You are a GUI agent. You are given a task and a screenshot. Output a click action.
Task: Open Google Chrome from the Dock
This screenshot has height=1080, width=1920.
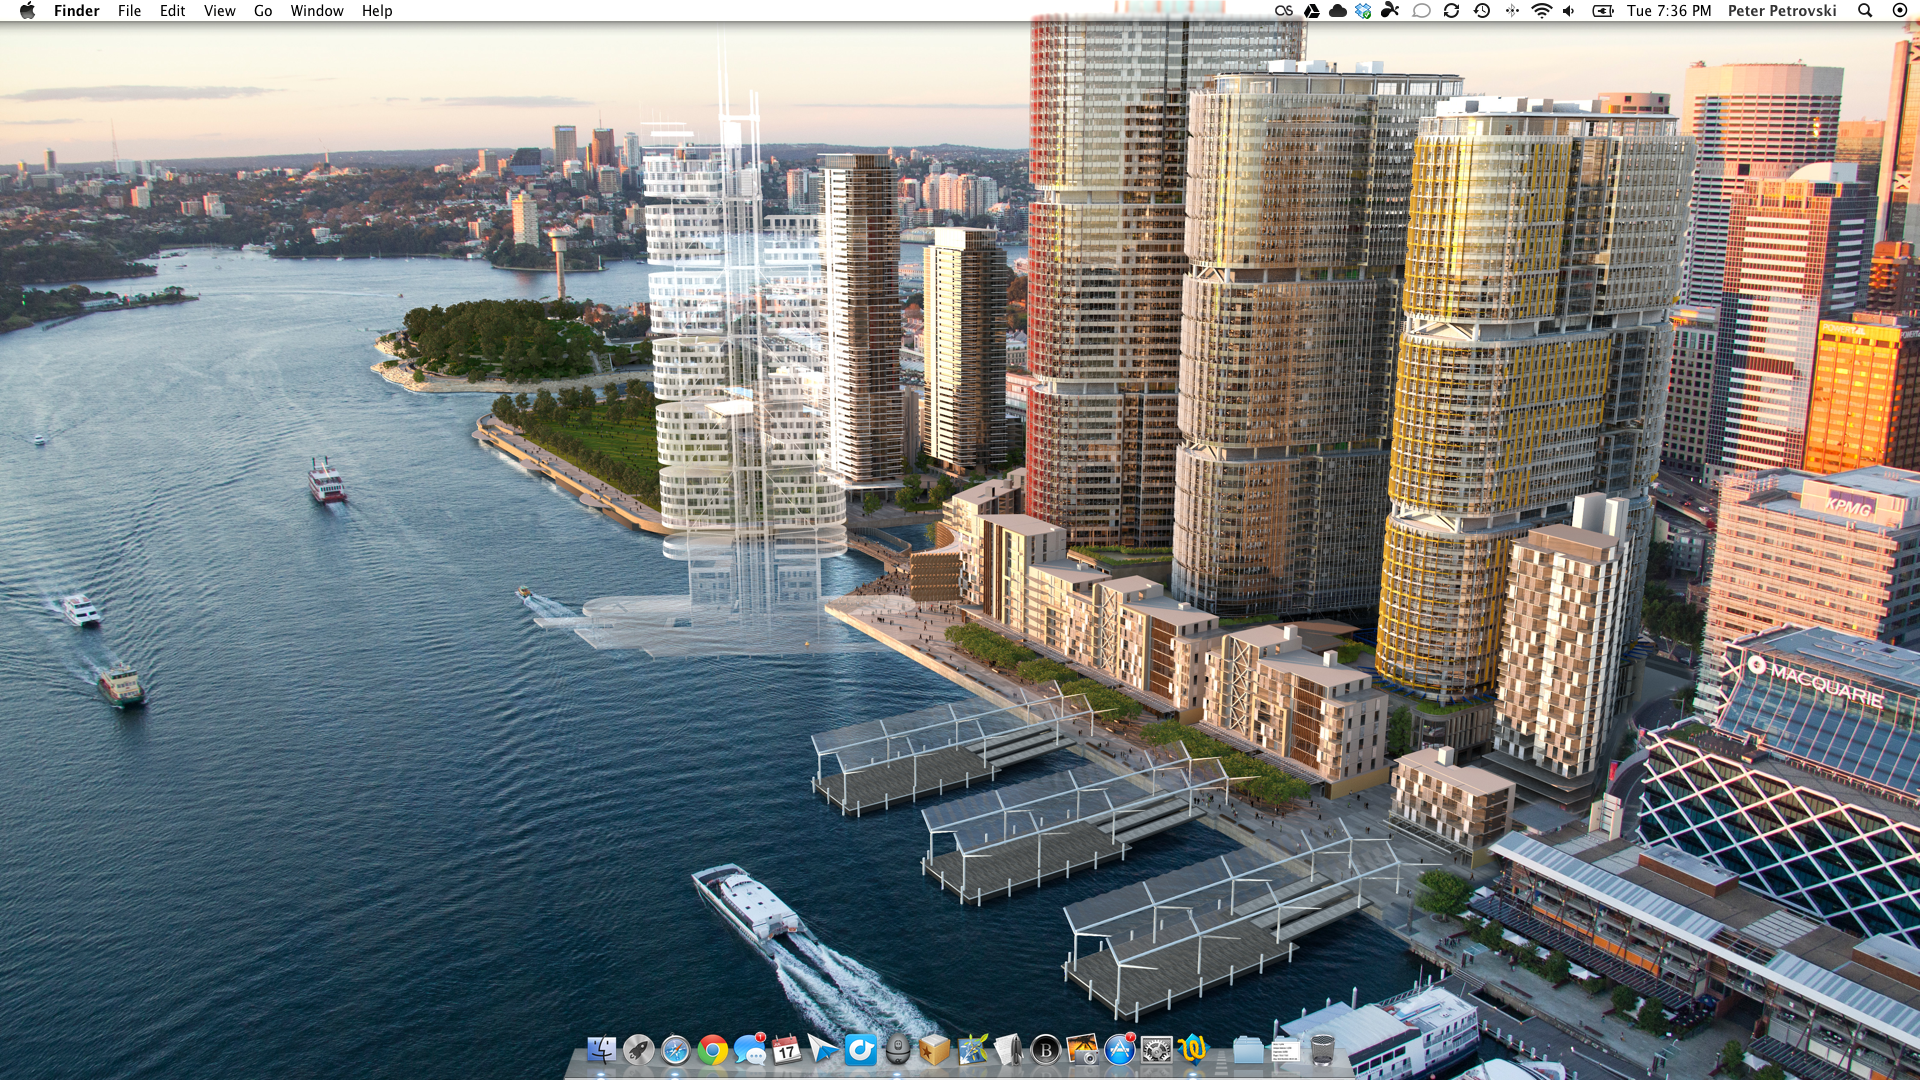tap(712, 1050)
